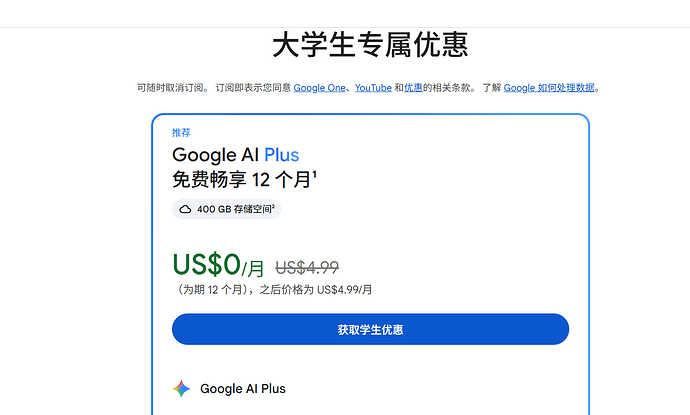This screenshot has height=415, width=690.
Task: Click the colorful Gemini sparkle icon
Action: coord(181,389)
